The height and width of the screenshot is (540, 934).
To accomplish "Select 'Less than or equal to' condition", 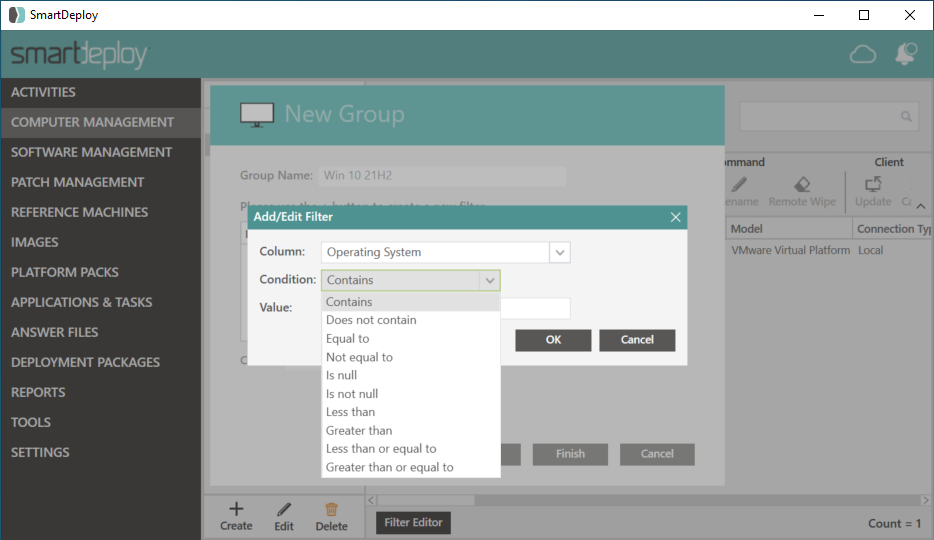I will [x=410, y=449].
